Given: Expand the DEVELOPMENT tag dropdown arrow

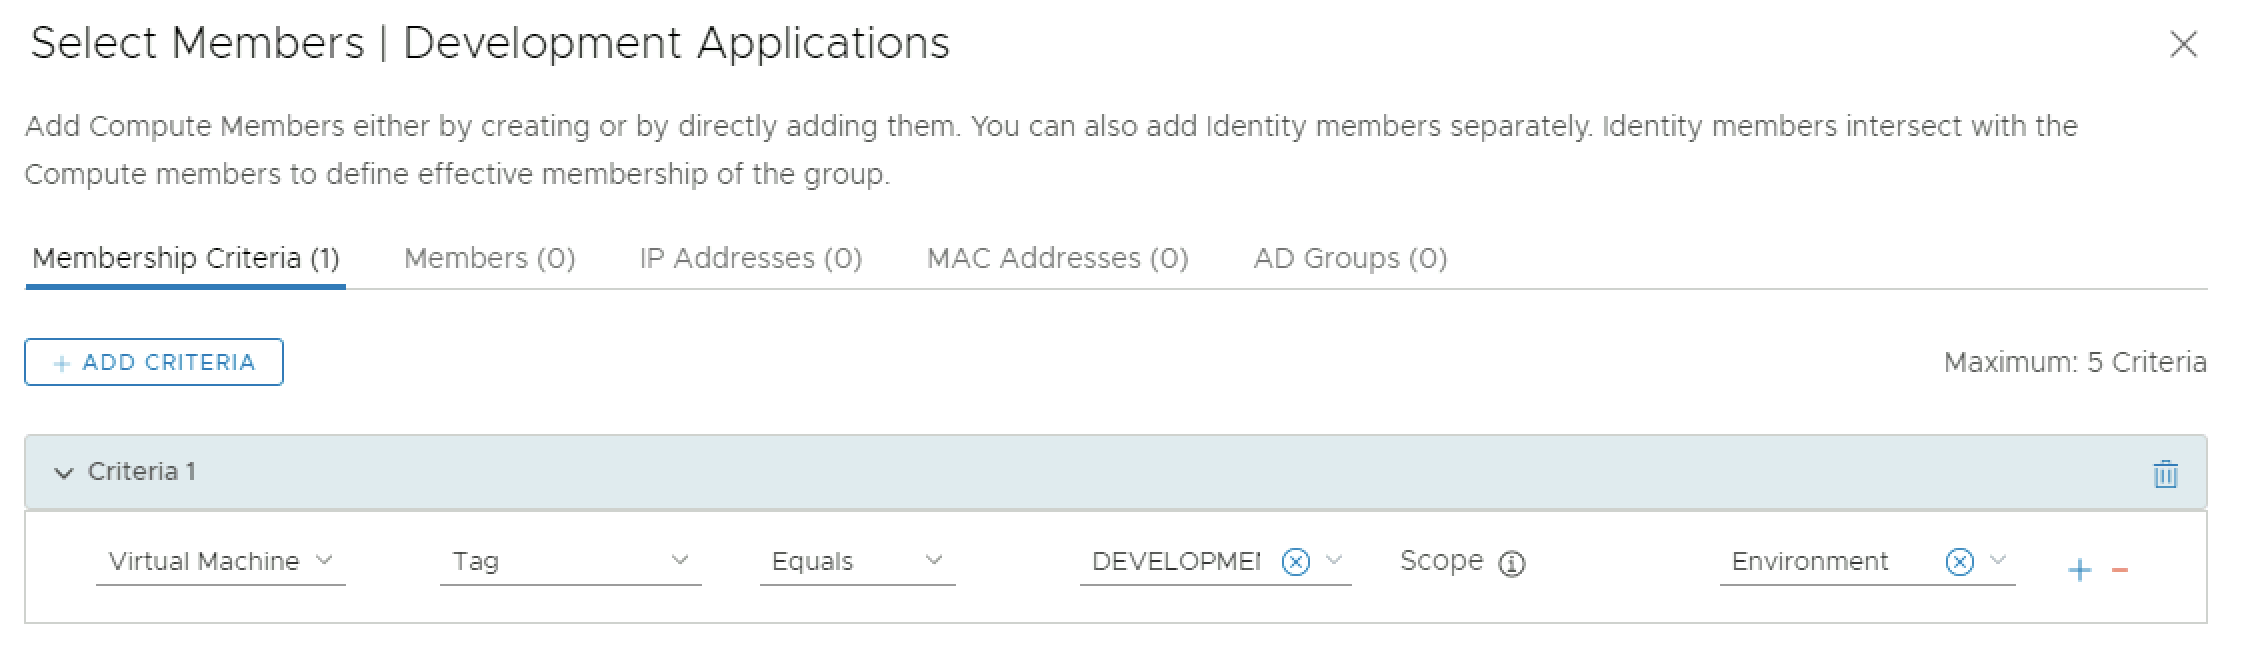Looking at the screenshot, I should (1334, 560).
